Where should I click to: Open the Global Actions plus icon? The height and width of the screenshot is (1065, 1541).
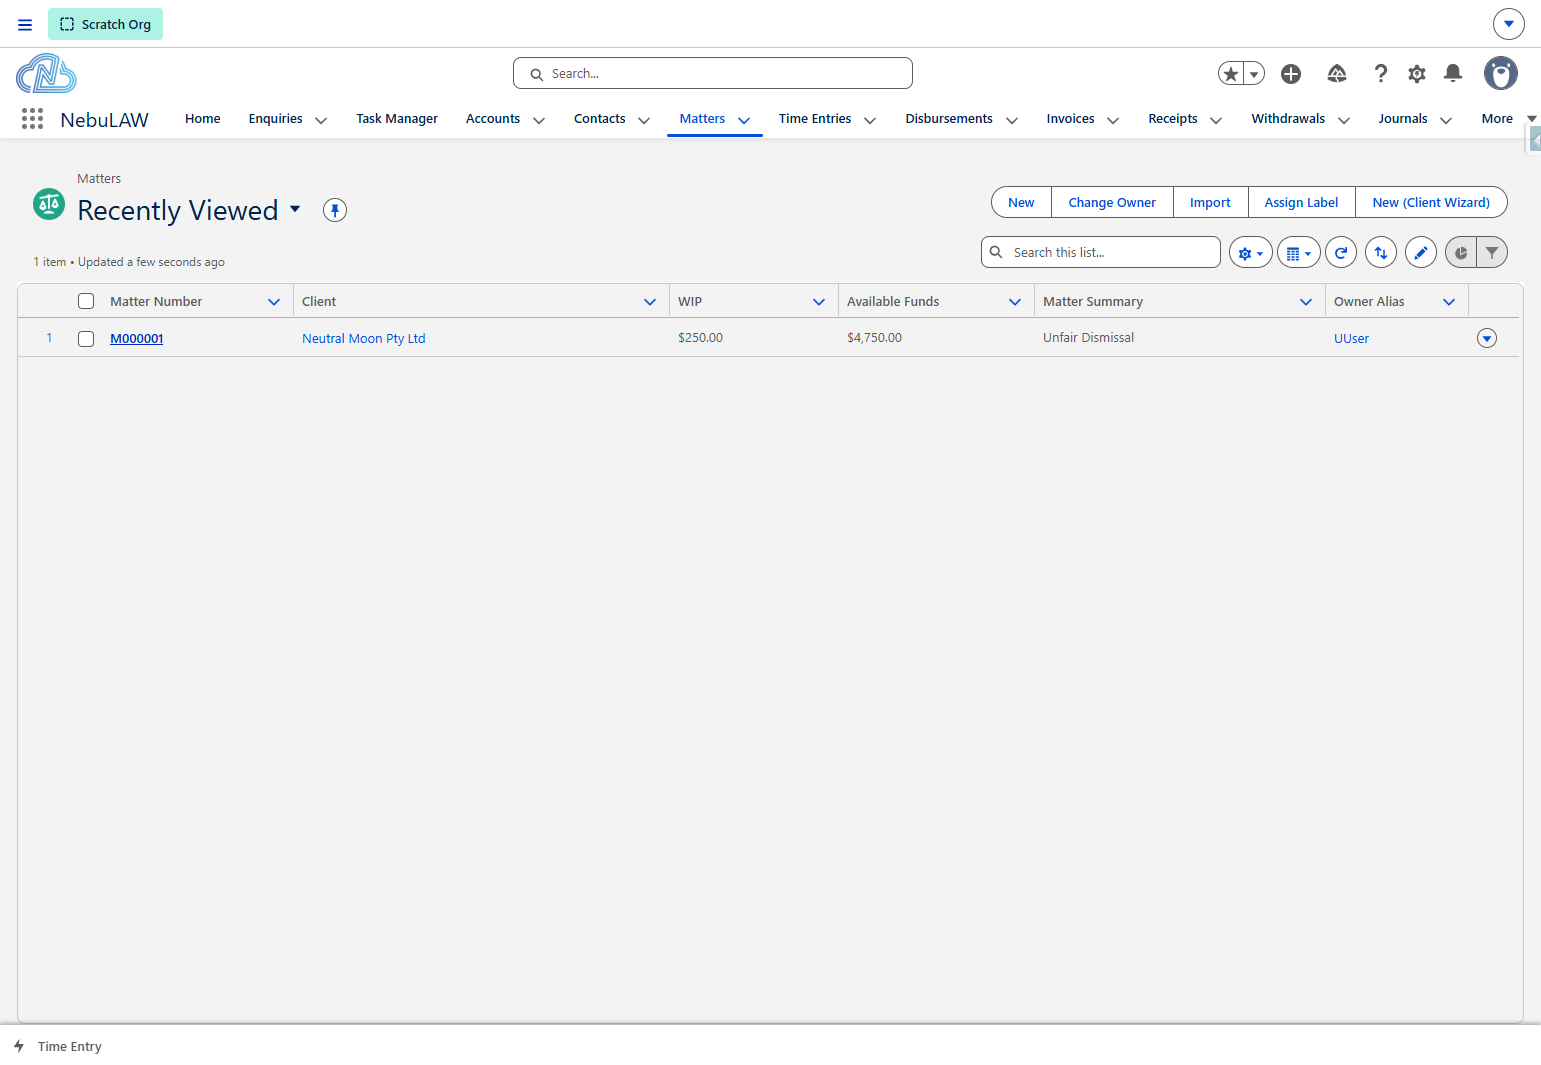(x=1291, y=73)
